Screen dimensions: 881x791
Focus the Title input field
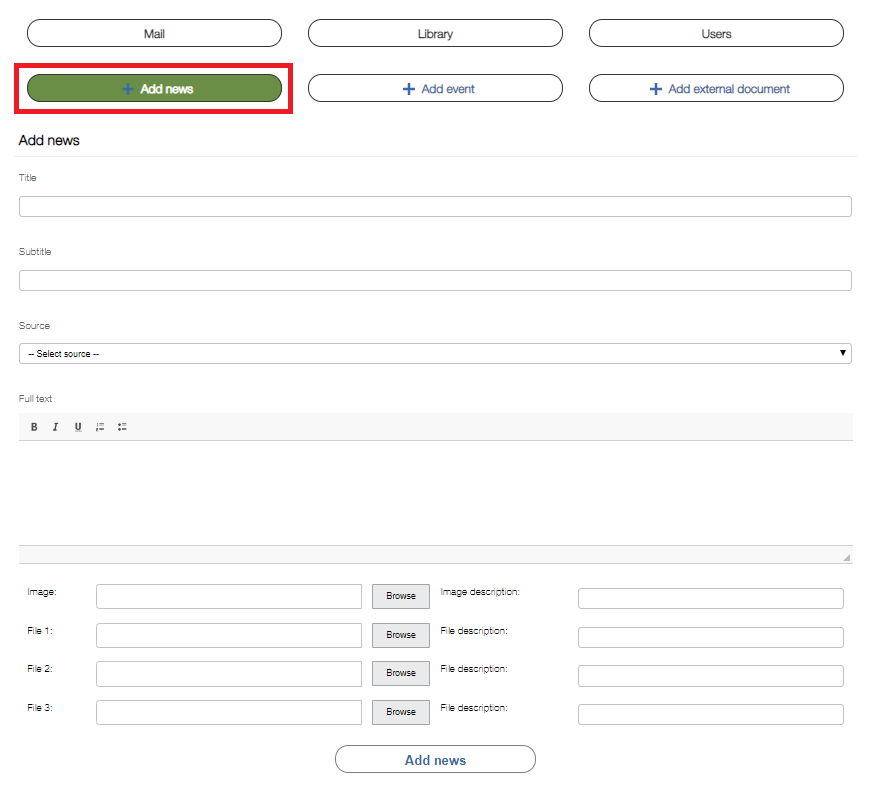click(x=435, y=206)
